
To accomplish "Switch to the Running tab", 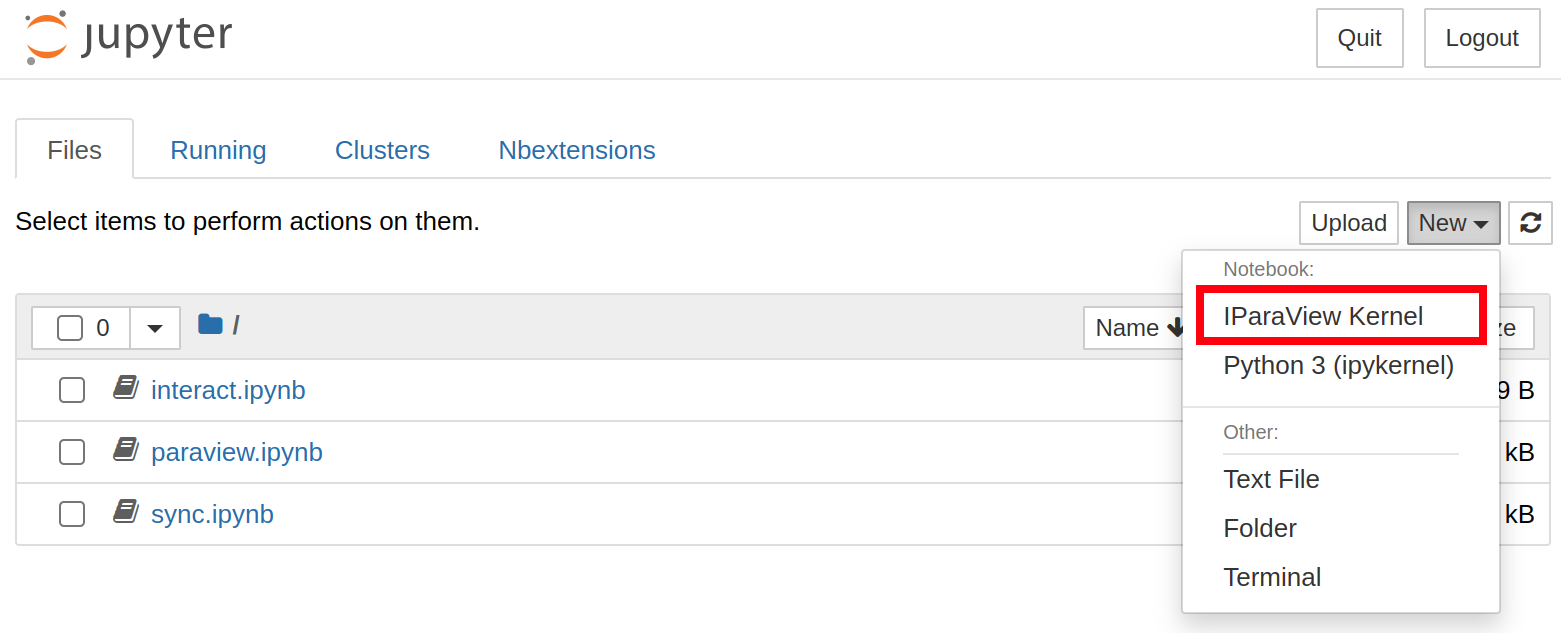I will pyautogui.click(x=218, y=150).
